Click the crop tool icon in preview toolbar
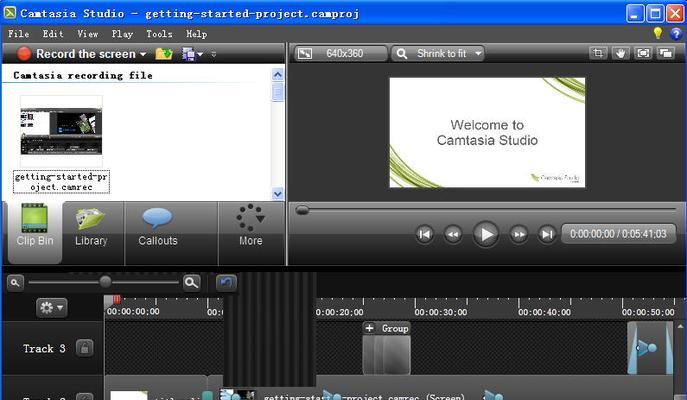 point(598,53)
